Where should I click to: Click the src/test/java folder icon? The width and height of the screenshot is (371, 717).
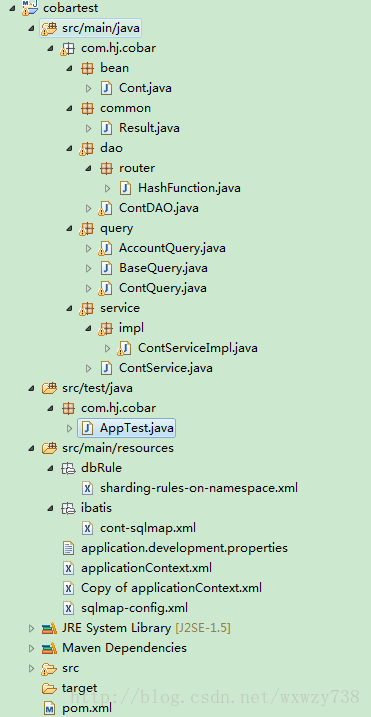tap(49, 388)
